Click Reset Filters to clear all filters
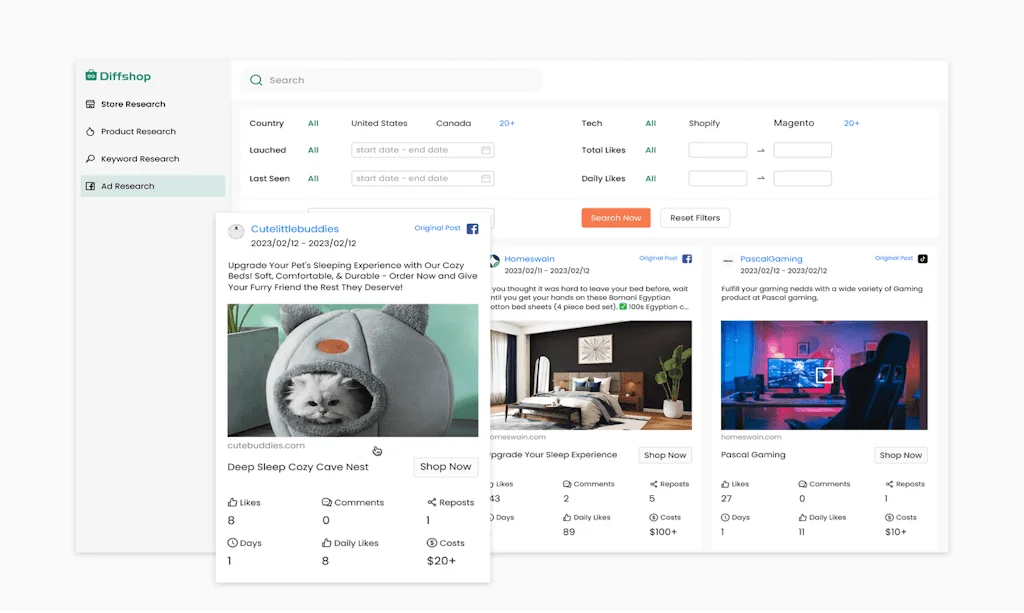 coord(694,217)
